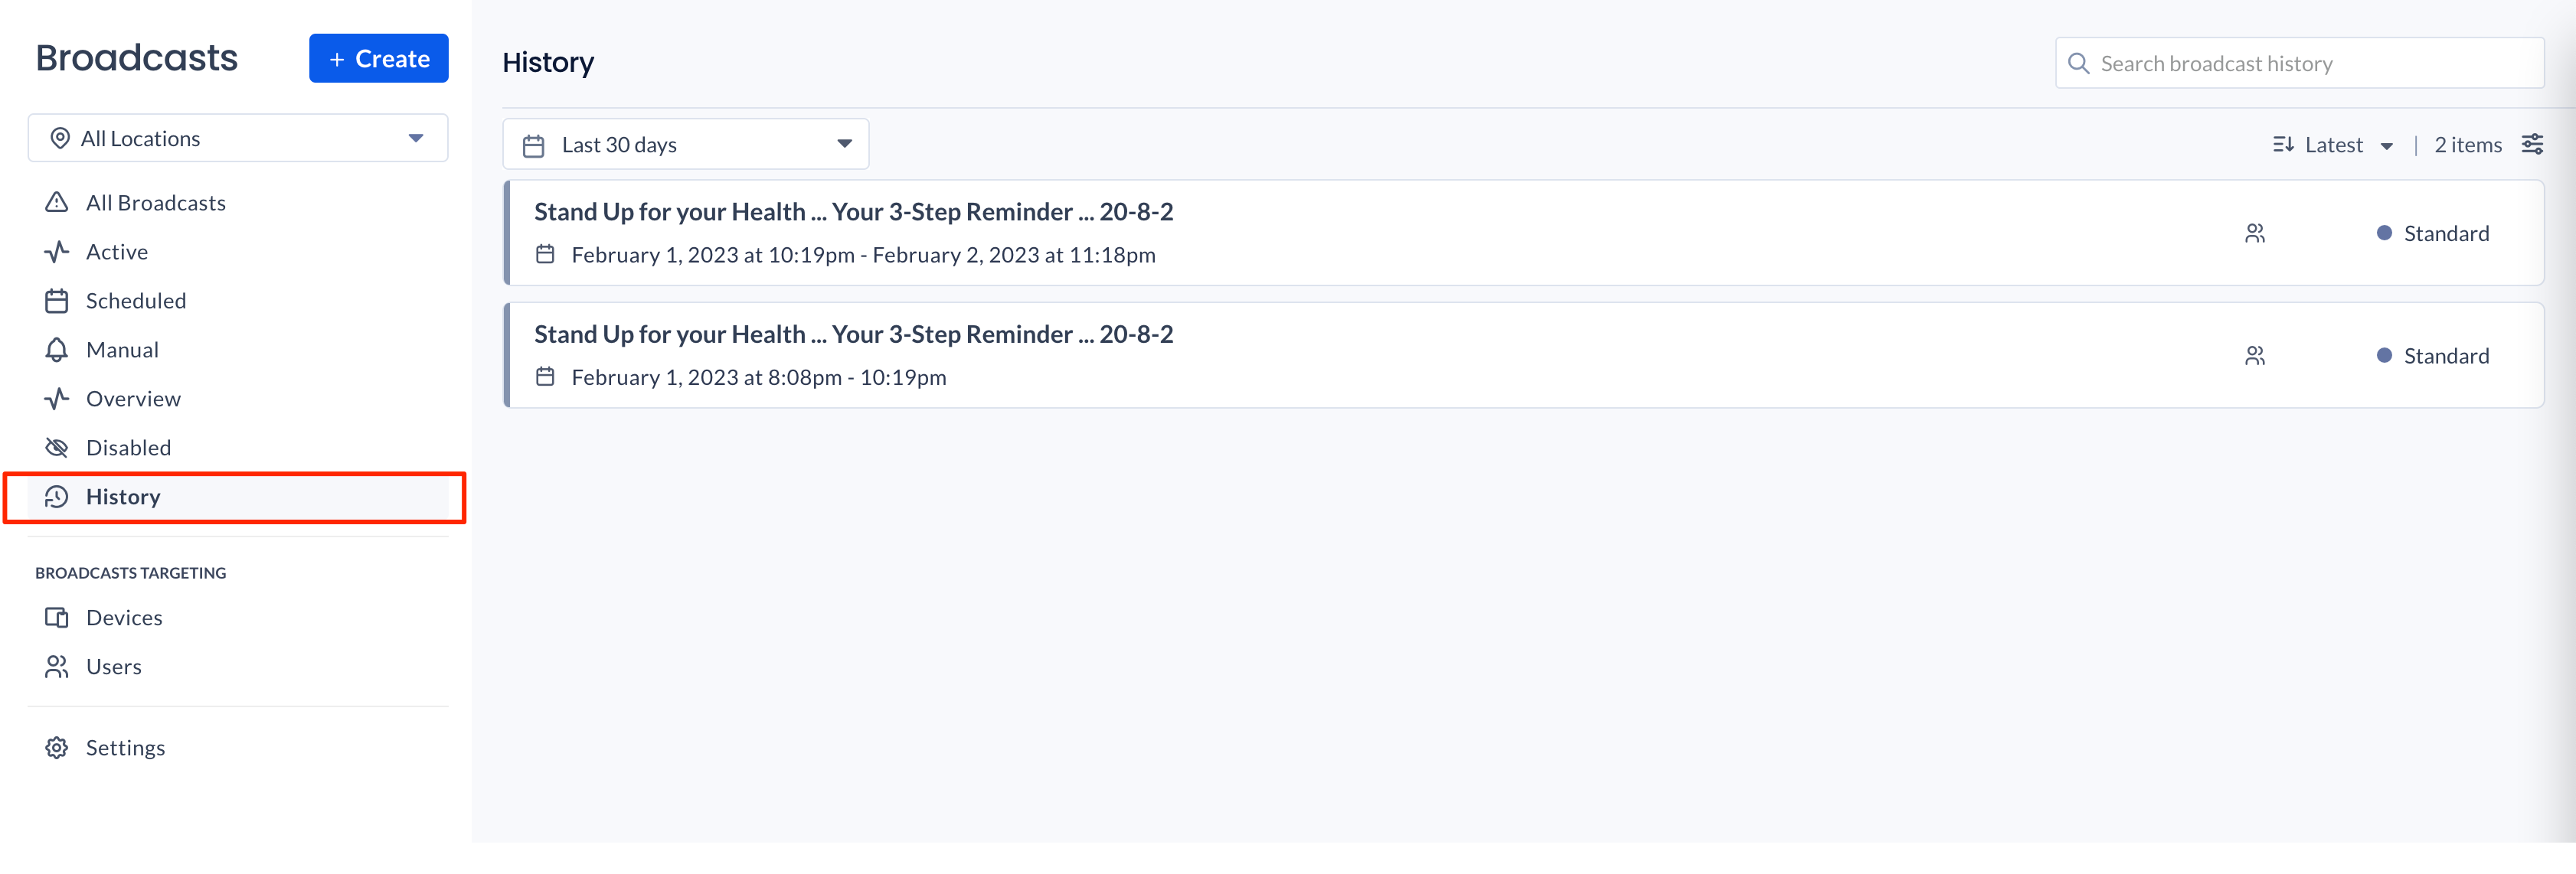Image resolution: width=2576 pixels, height=874 pixels.
Task: Click the Settings gear icon
Action: (x=57, y=747)
